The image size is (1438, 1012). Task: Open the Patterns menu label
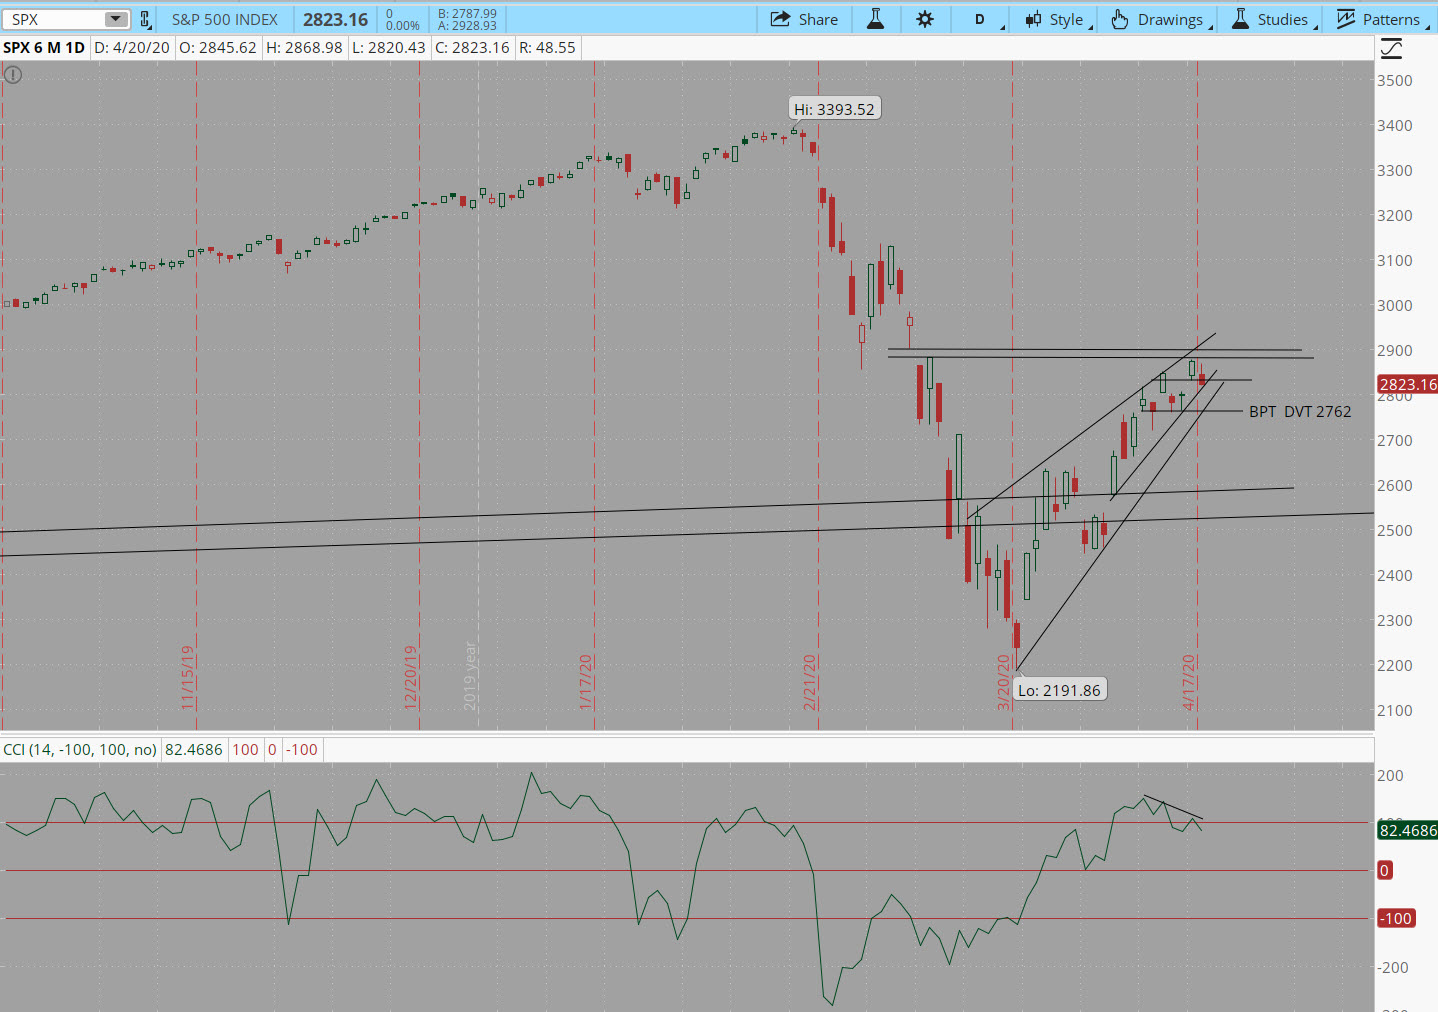1390,19
